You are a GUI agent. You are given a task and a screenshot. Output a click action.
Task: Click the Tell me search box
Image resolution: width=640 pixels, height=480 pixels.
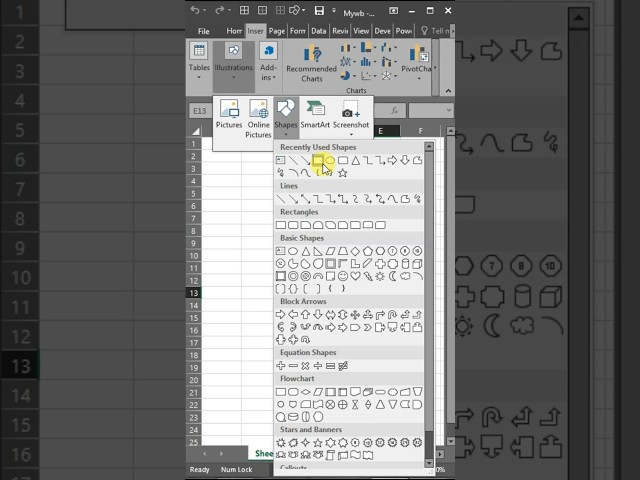(x=437, y=31)
